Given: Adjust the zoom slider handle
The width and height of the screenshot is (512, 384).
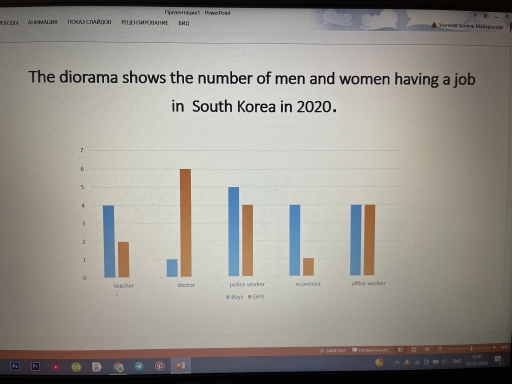Looking at the screenshot, I should (x=471, y=348).
